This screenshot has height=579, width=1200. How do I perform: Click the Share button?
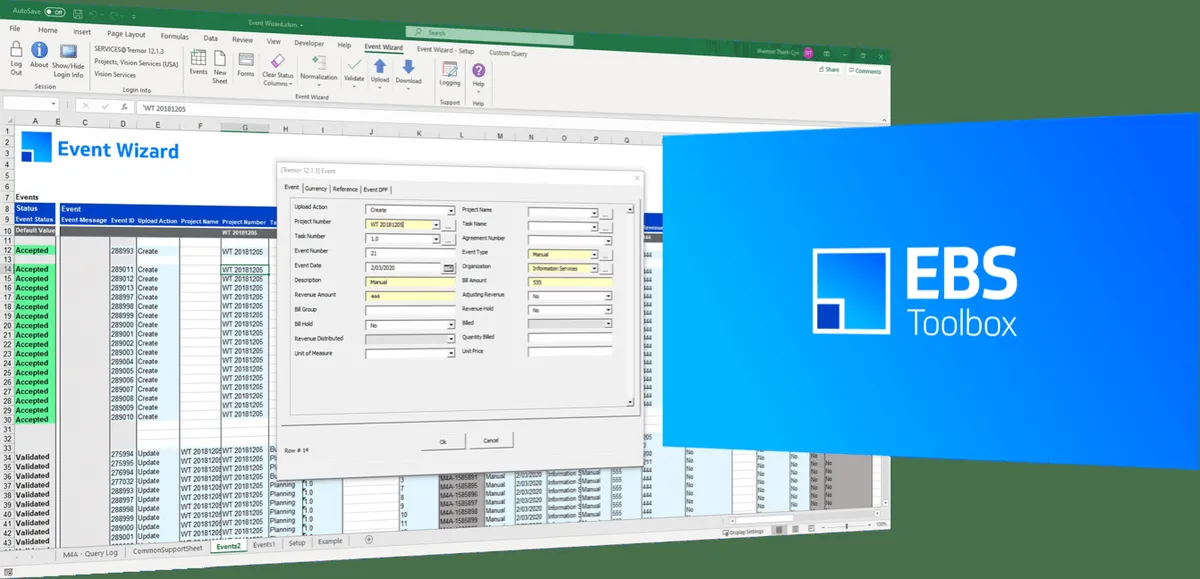click(x=829, y=70)
